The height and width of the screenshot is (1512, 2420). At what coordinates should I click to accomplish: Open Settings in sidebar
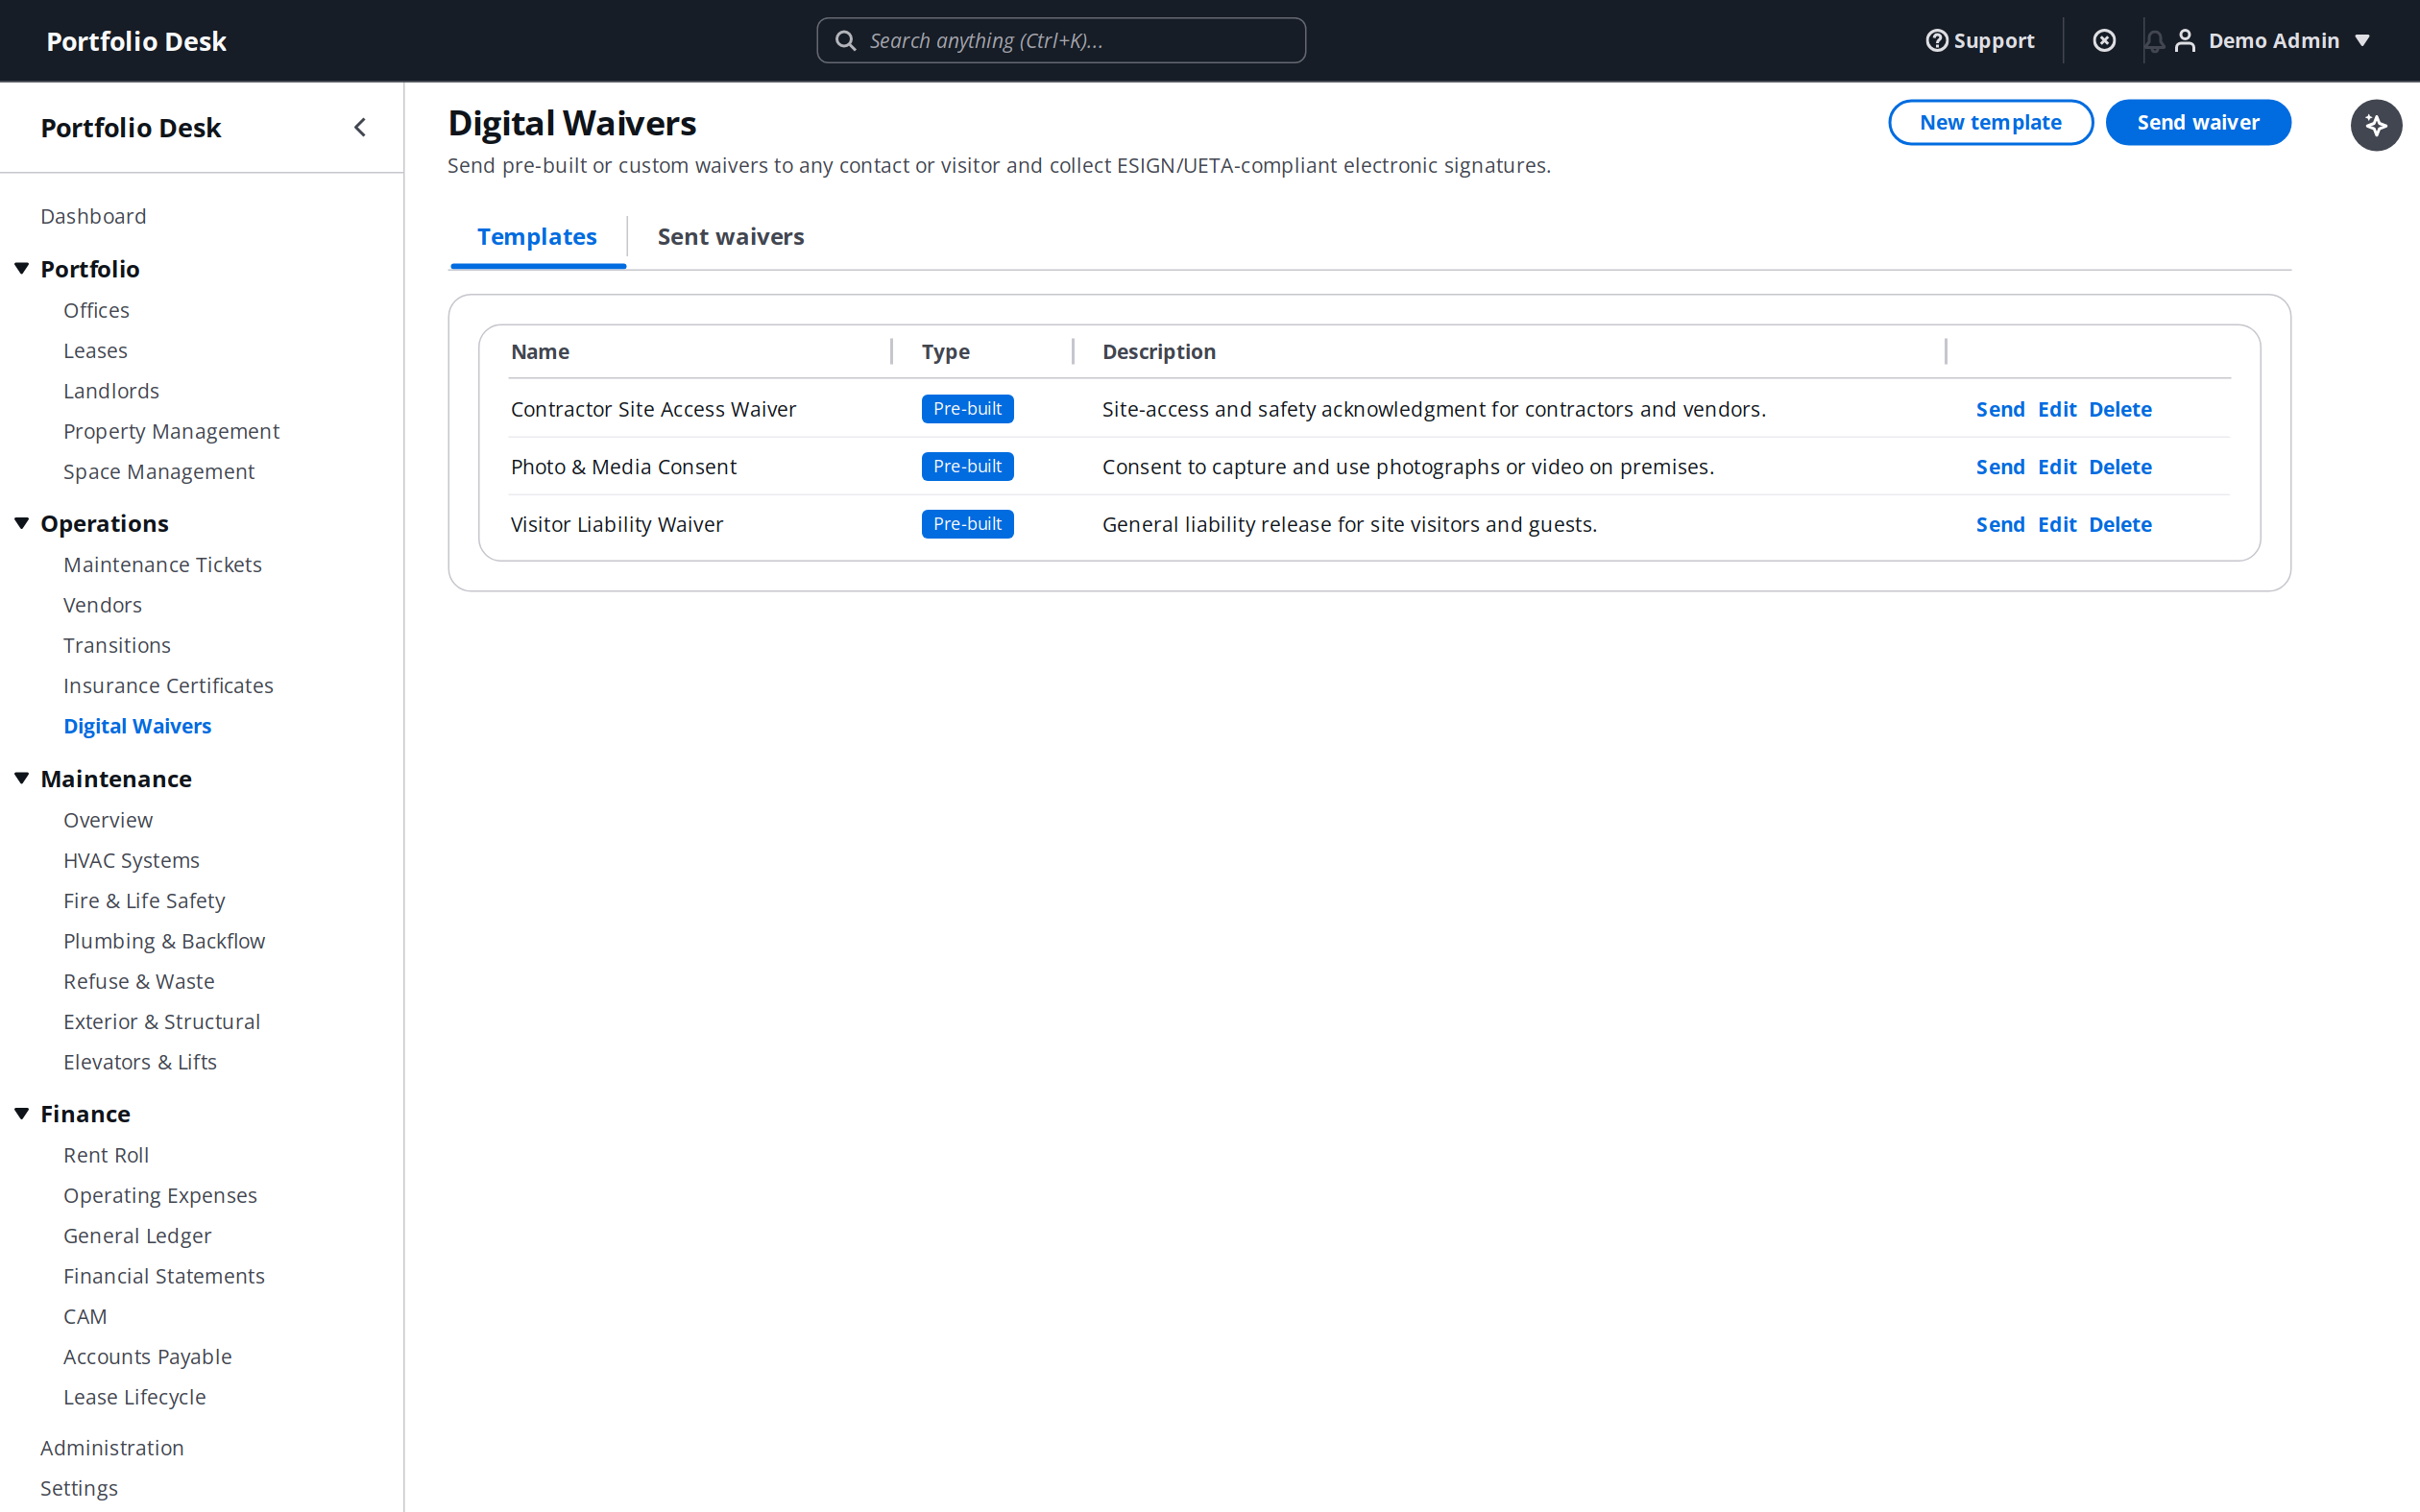(79, 1488)
